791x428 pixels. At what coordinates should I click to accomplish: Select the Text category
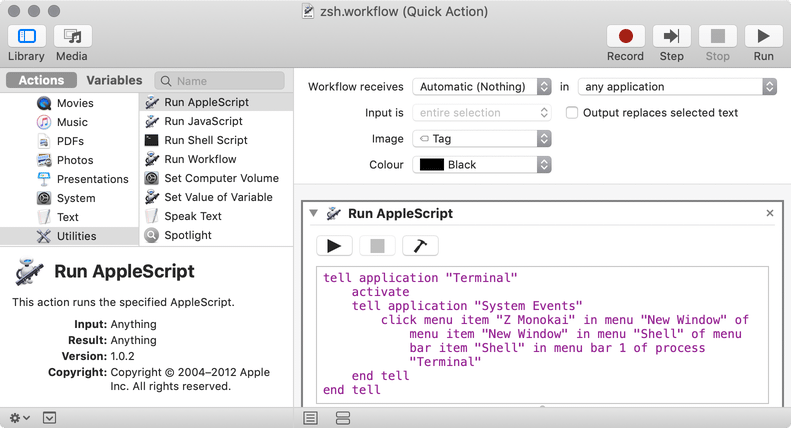pos(69,217)
